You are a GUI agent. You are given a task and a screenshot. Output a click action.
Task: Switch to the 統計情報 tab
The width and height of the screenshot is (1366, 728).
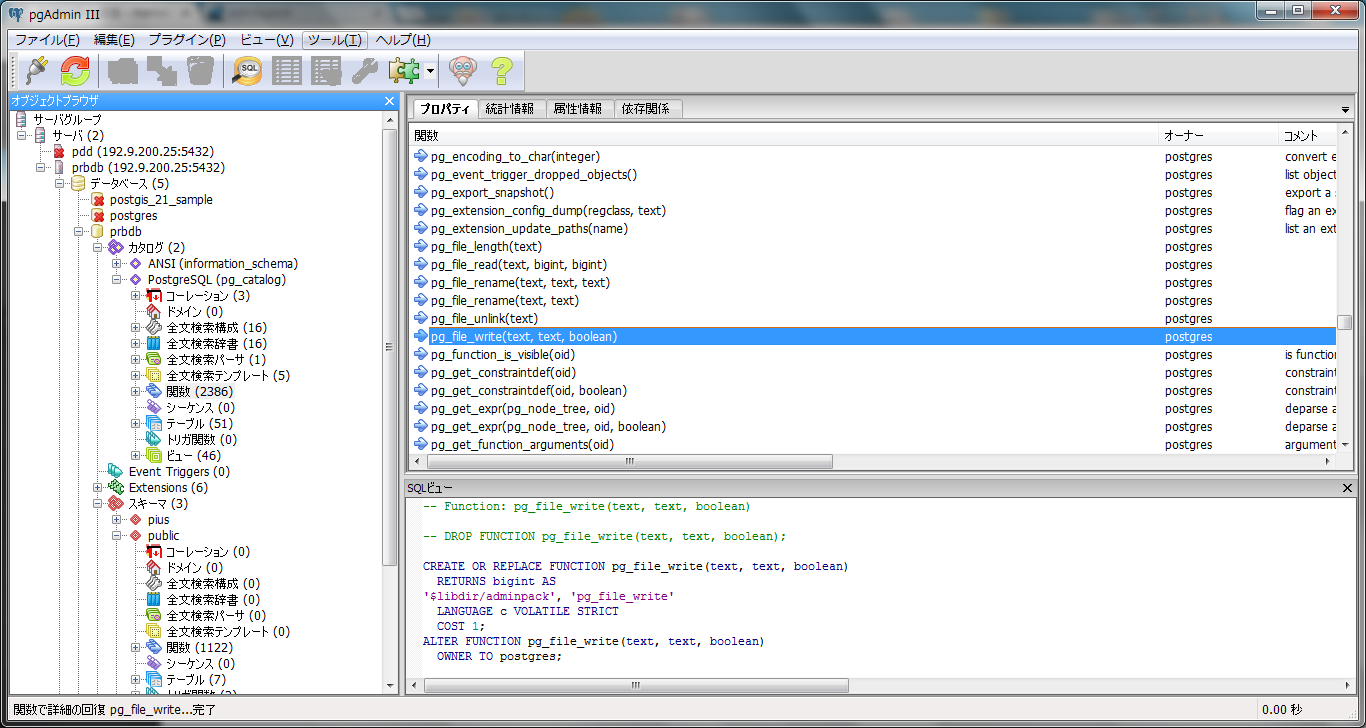(x=510, y=109)
